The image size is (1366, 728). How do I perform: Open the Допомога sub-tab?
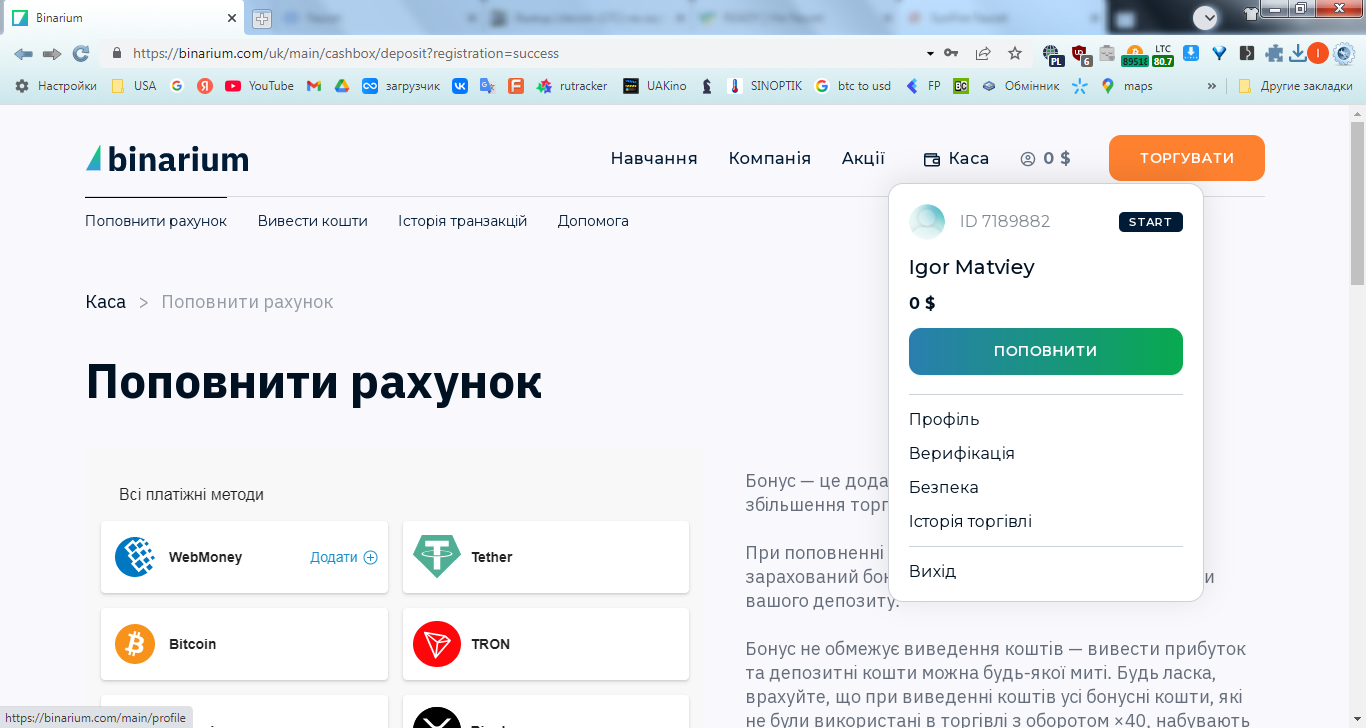tap(593, 221)
